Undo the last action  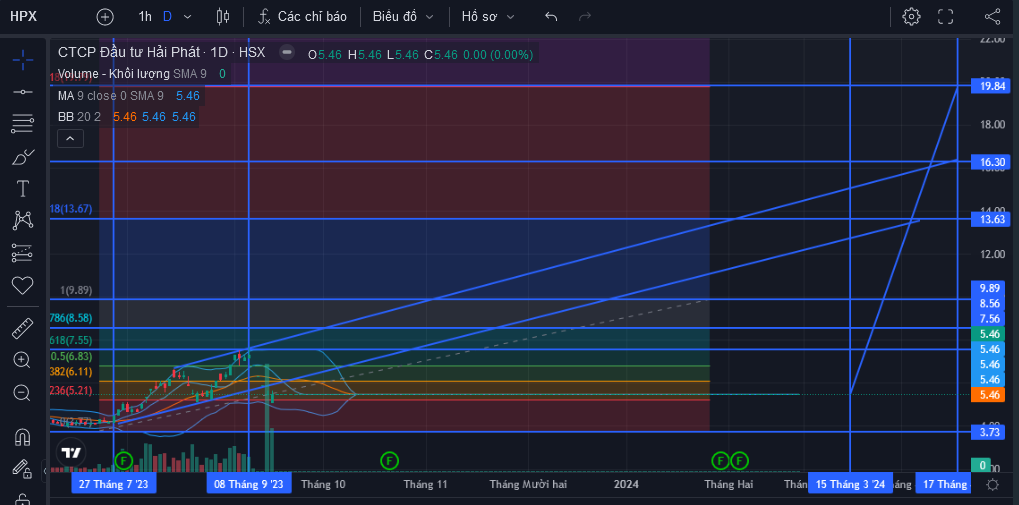[551, 16]
